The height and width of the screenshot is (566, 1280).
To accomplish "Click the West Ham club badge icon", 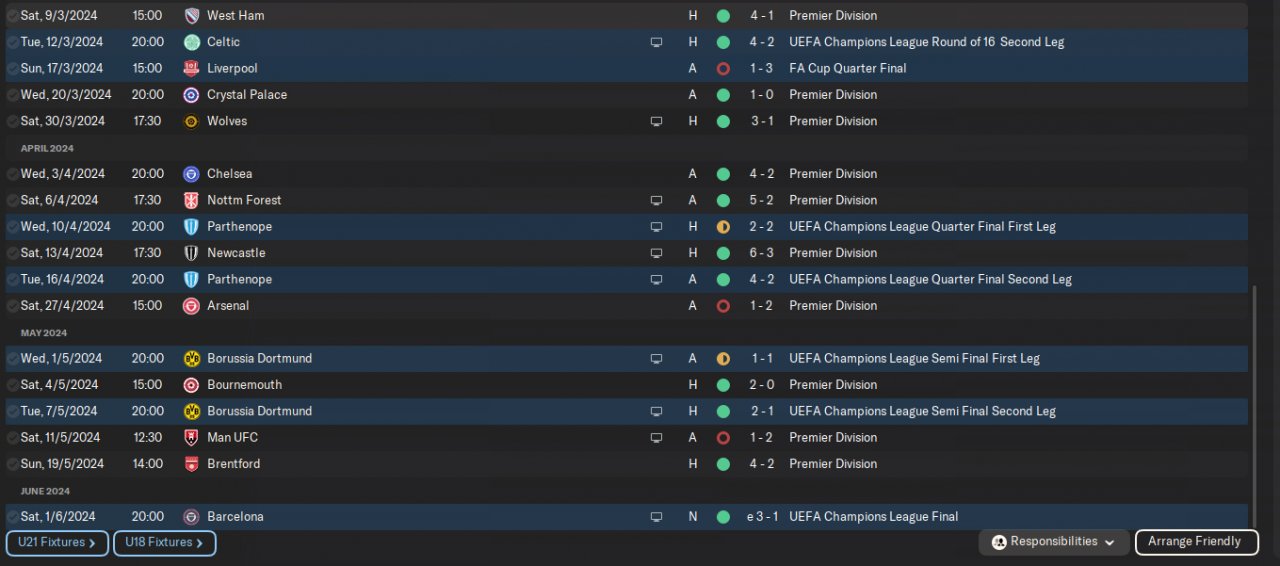I will tap(191, 16).
